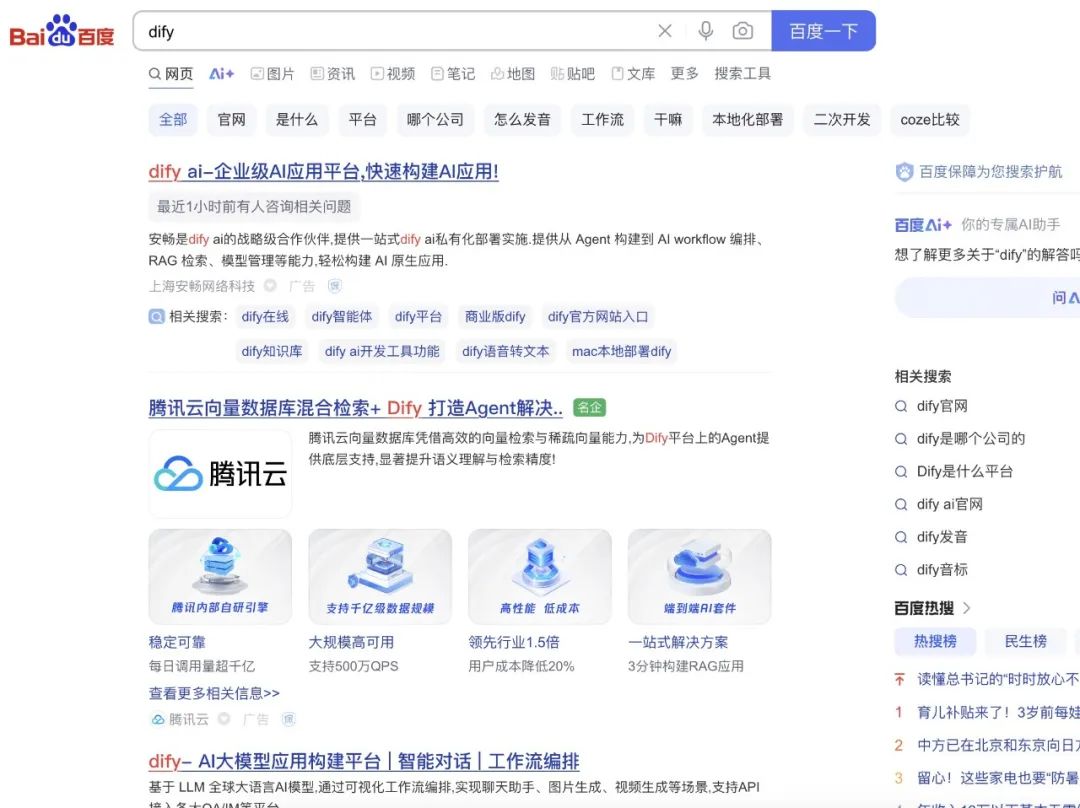This screenshot has width=1080, height=808.
Task: Select the 怎么发音 filter chip
Action: point(522,120)
